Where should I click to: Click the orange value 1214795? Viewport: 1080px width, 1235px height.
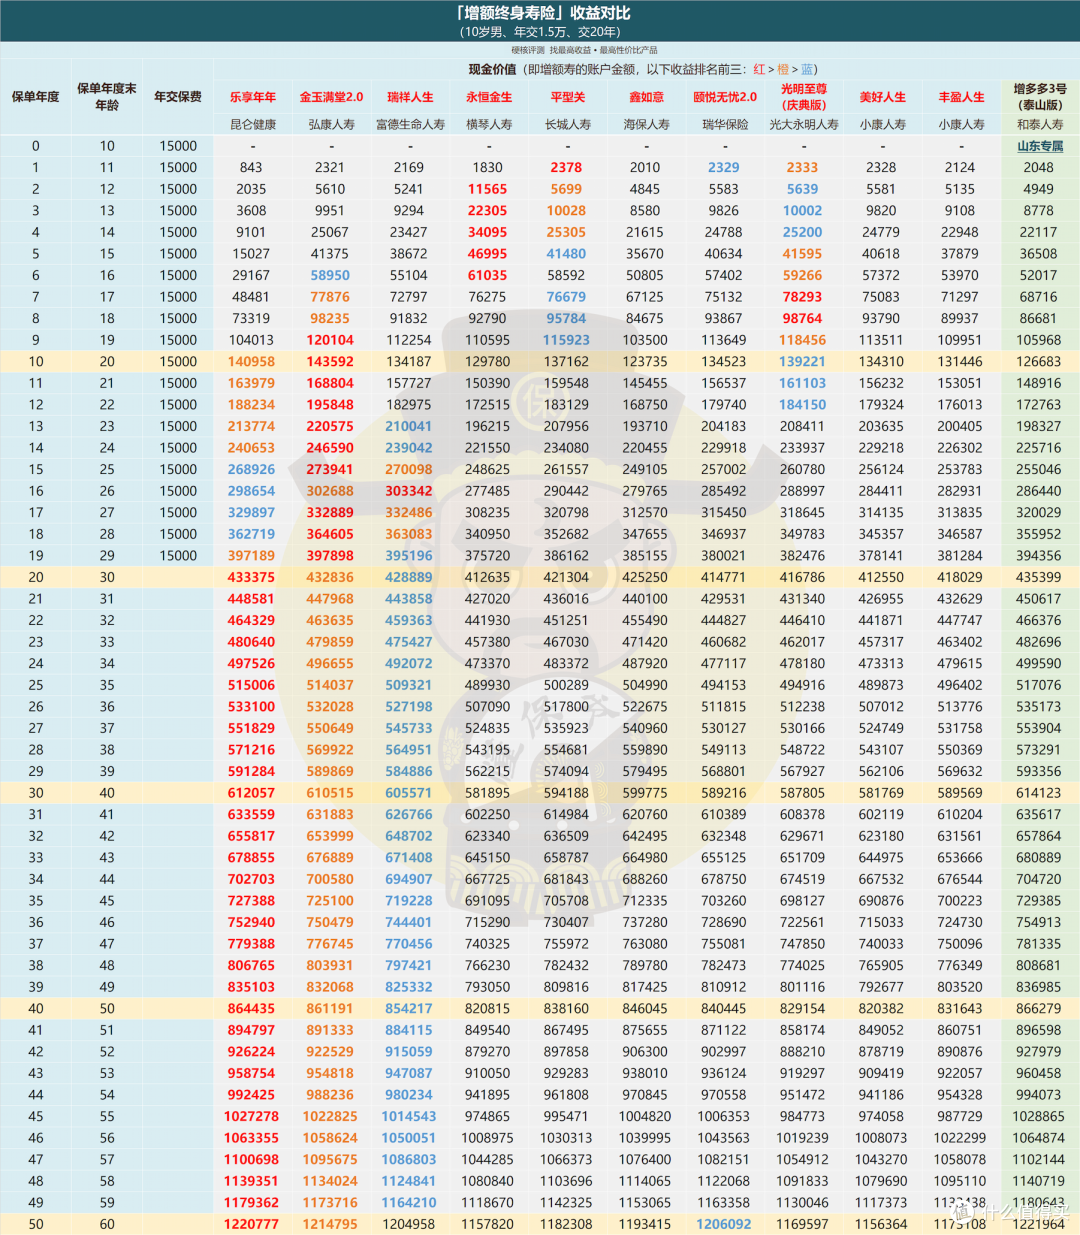coord(330,1224)
